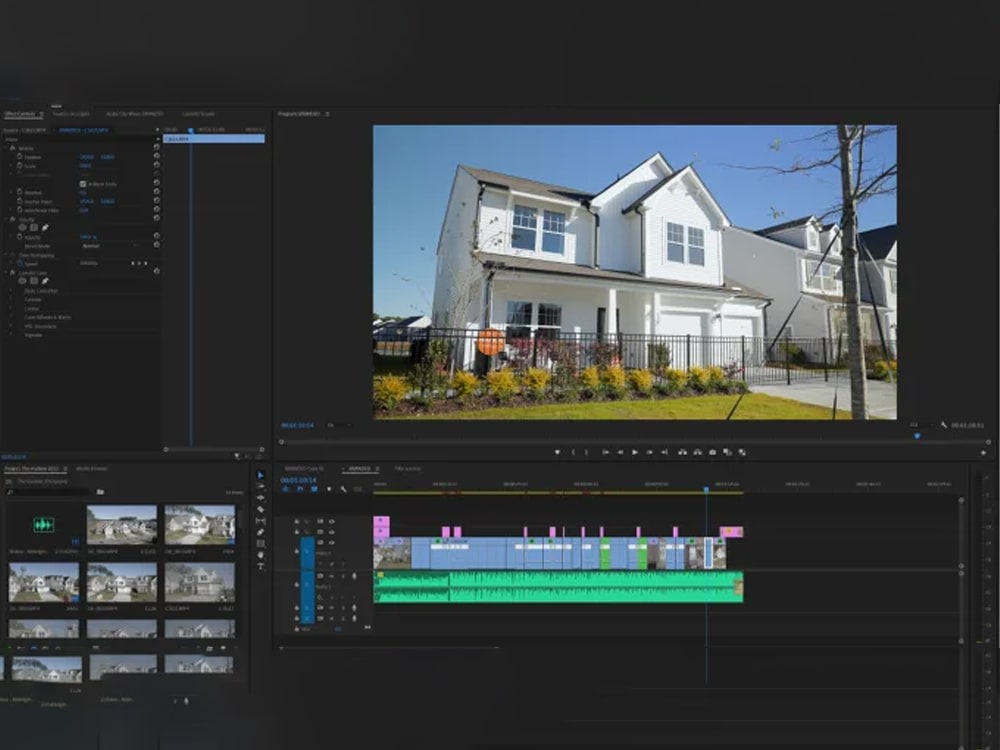Screen dimensions: 1000x750
Task: Click Mark Out in Program monitor
Action: point(587,452)
